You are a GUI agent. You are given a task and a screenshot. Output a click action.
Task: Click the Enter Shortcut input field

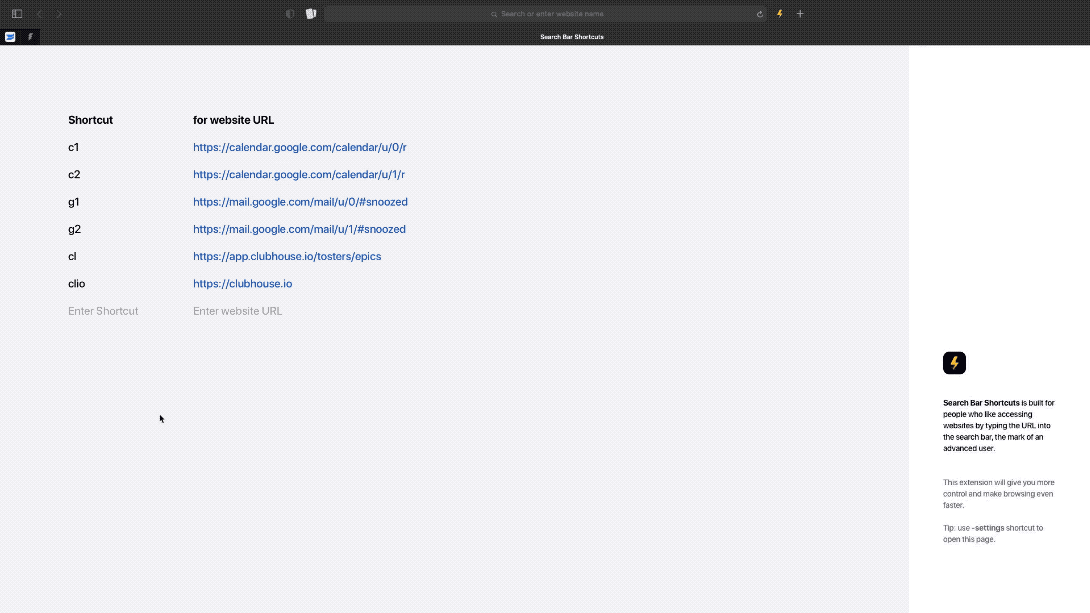103,311
